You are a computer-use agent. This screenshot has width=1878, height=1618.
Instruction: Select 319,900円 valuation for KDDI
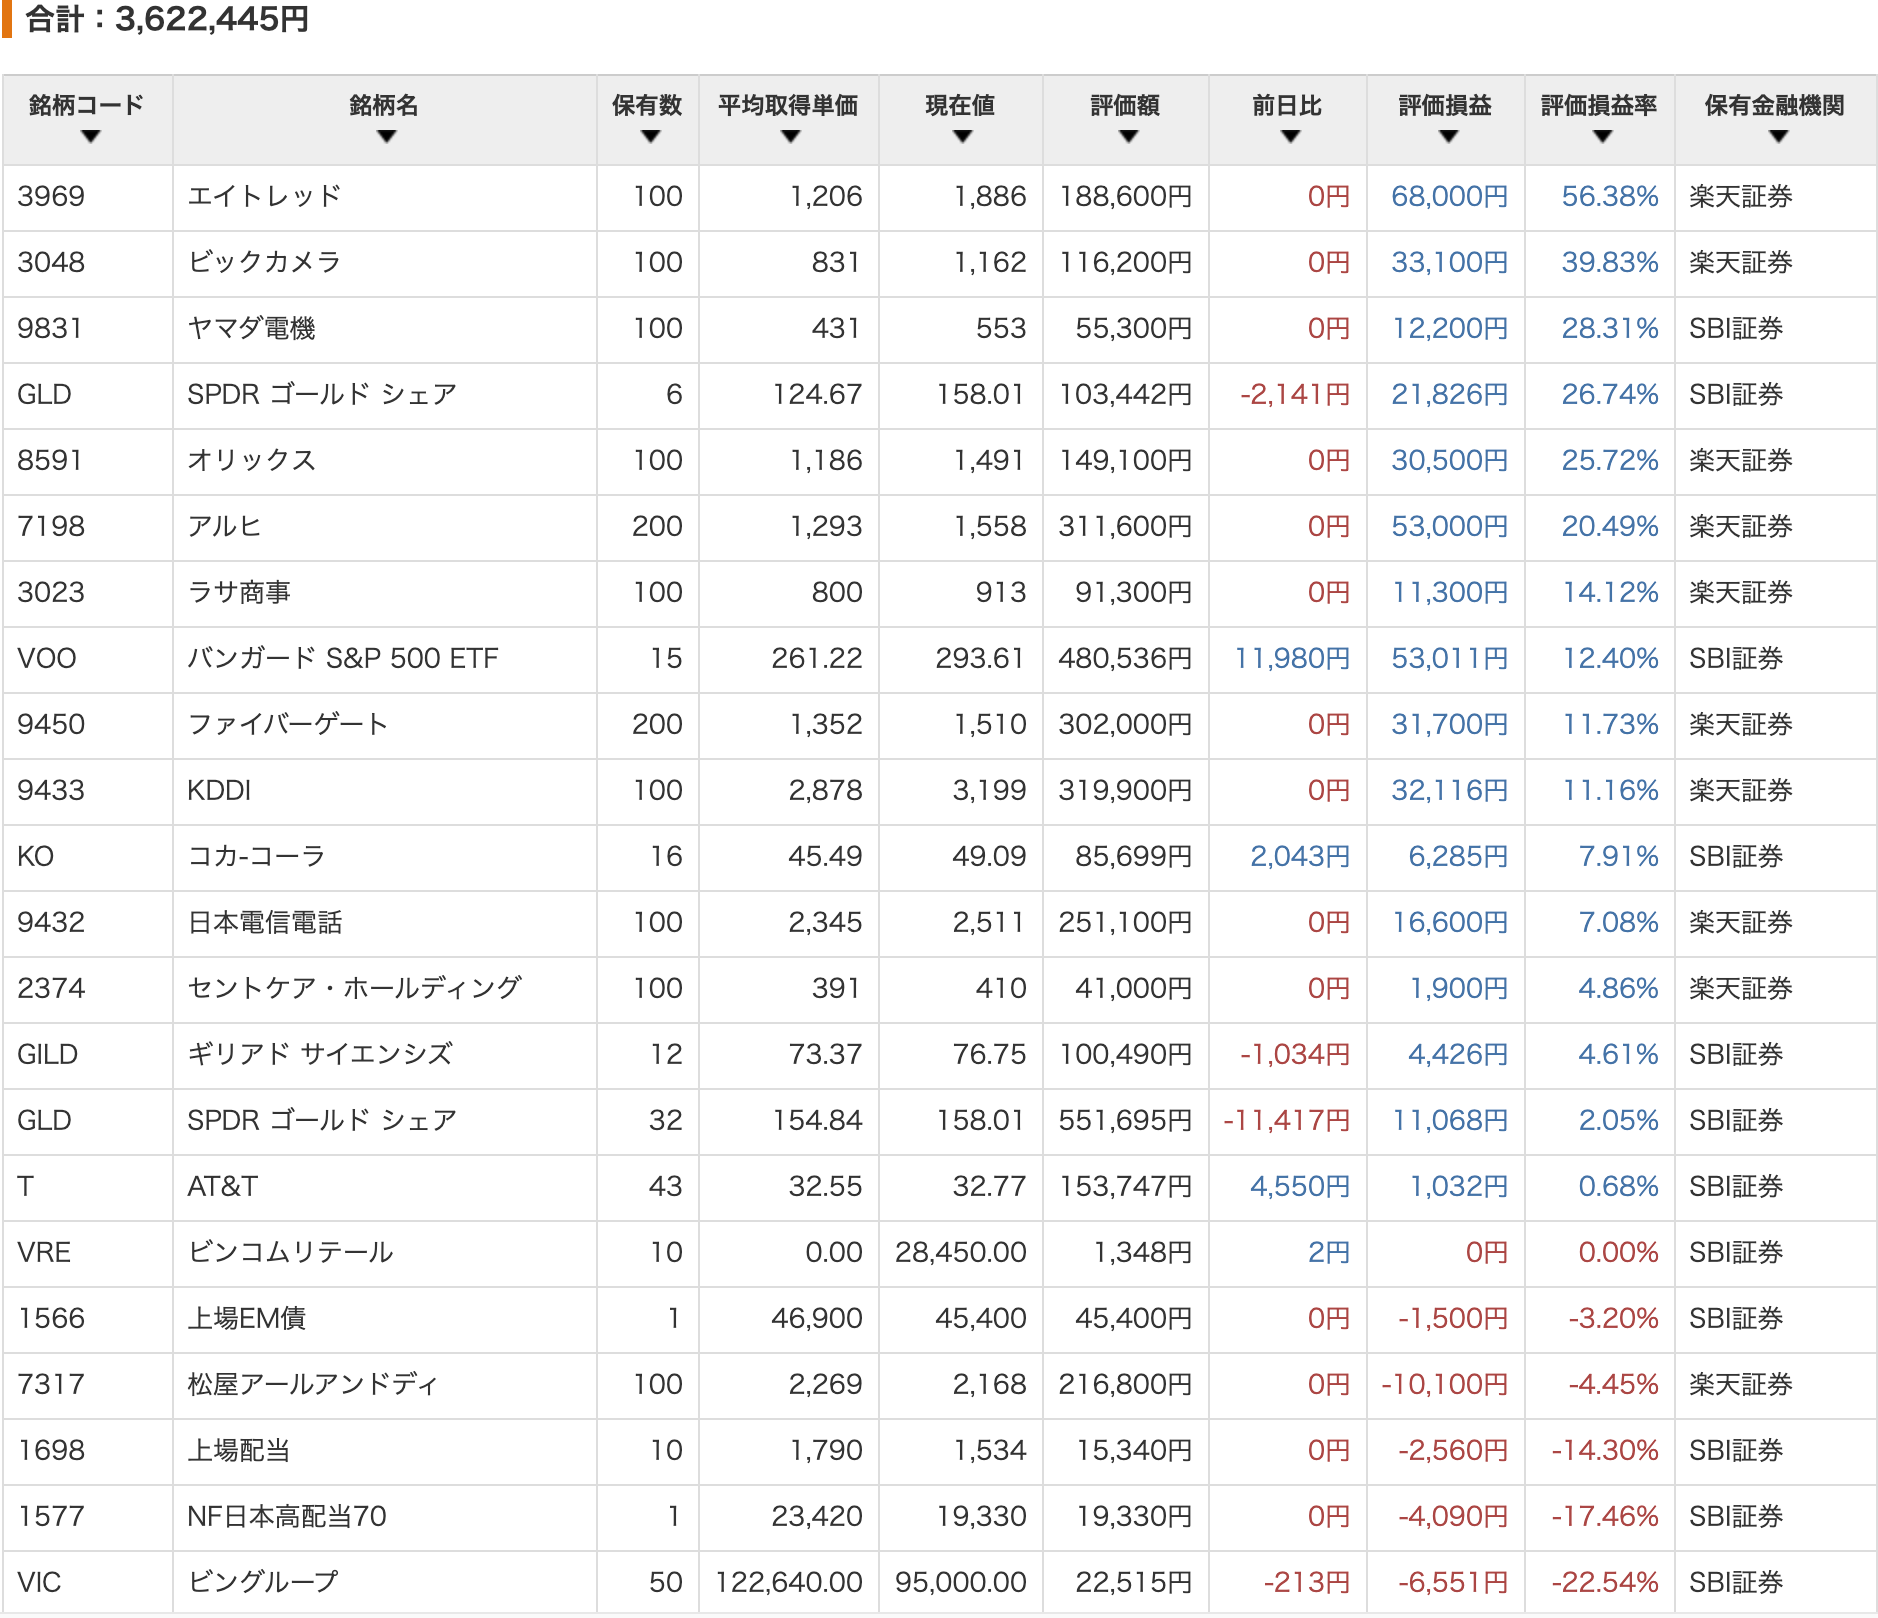pos(1125,790)
